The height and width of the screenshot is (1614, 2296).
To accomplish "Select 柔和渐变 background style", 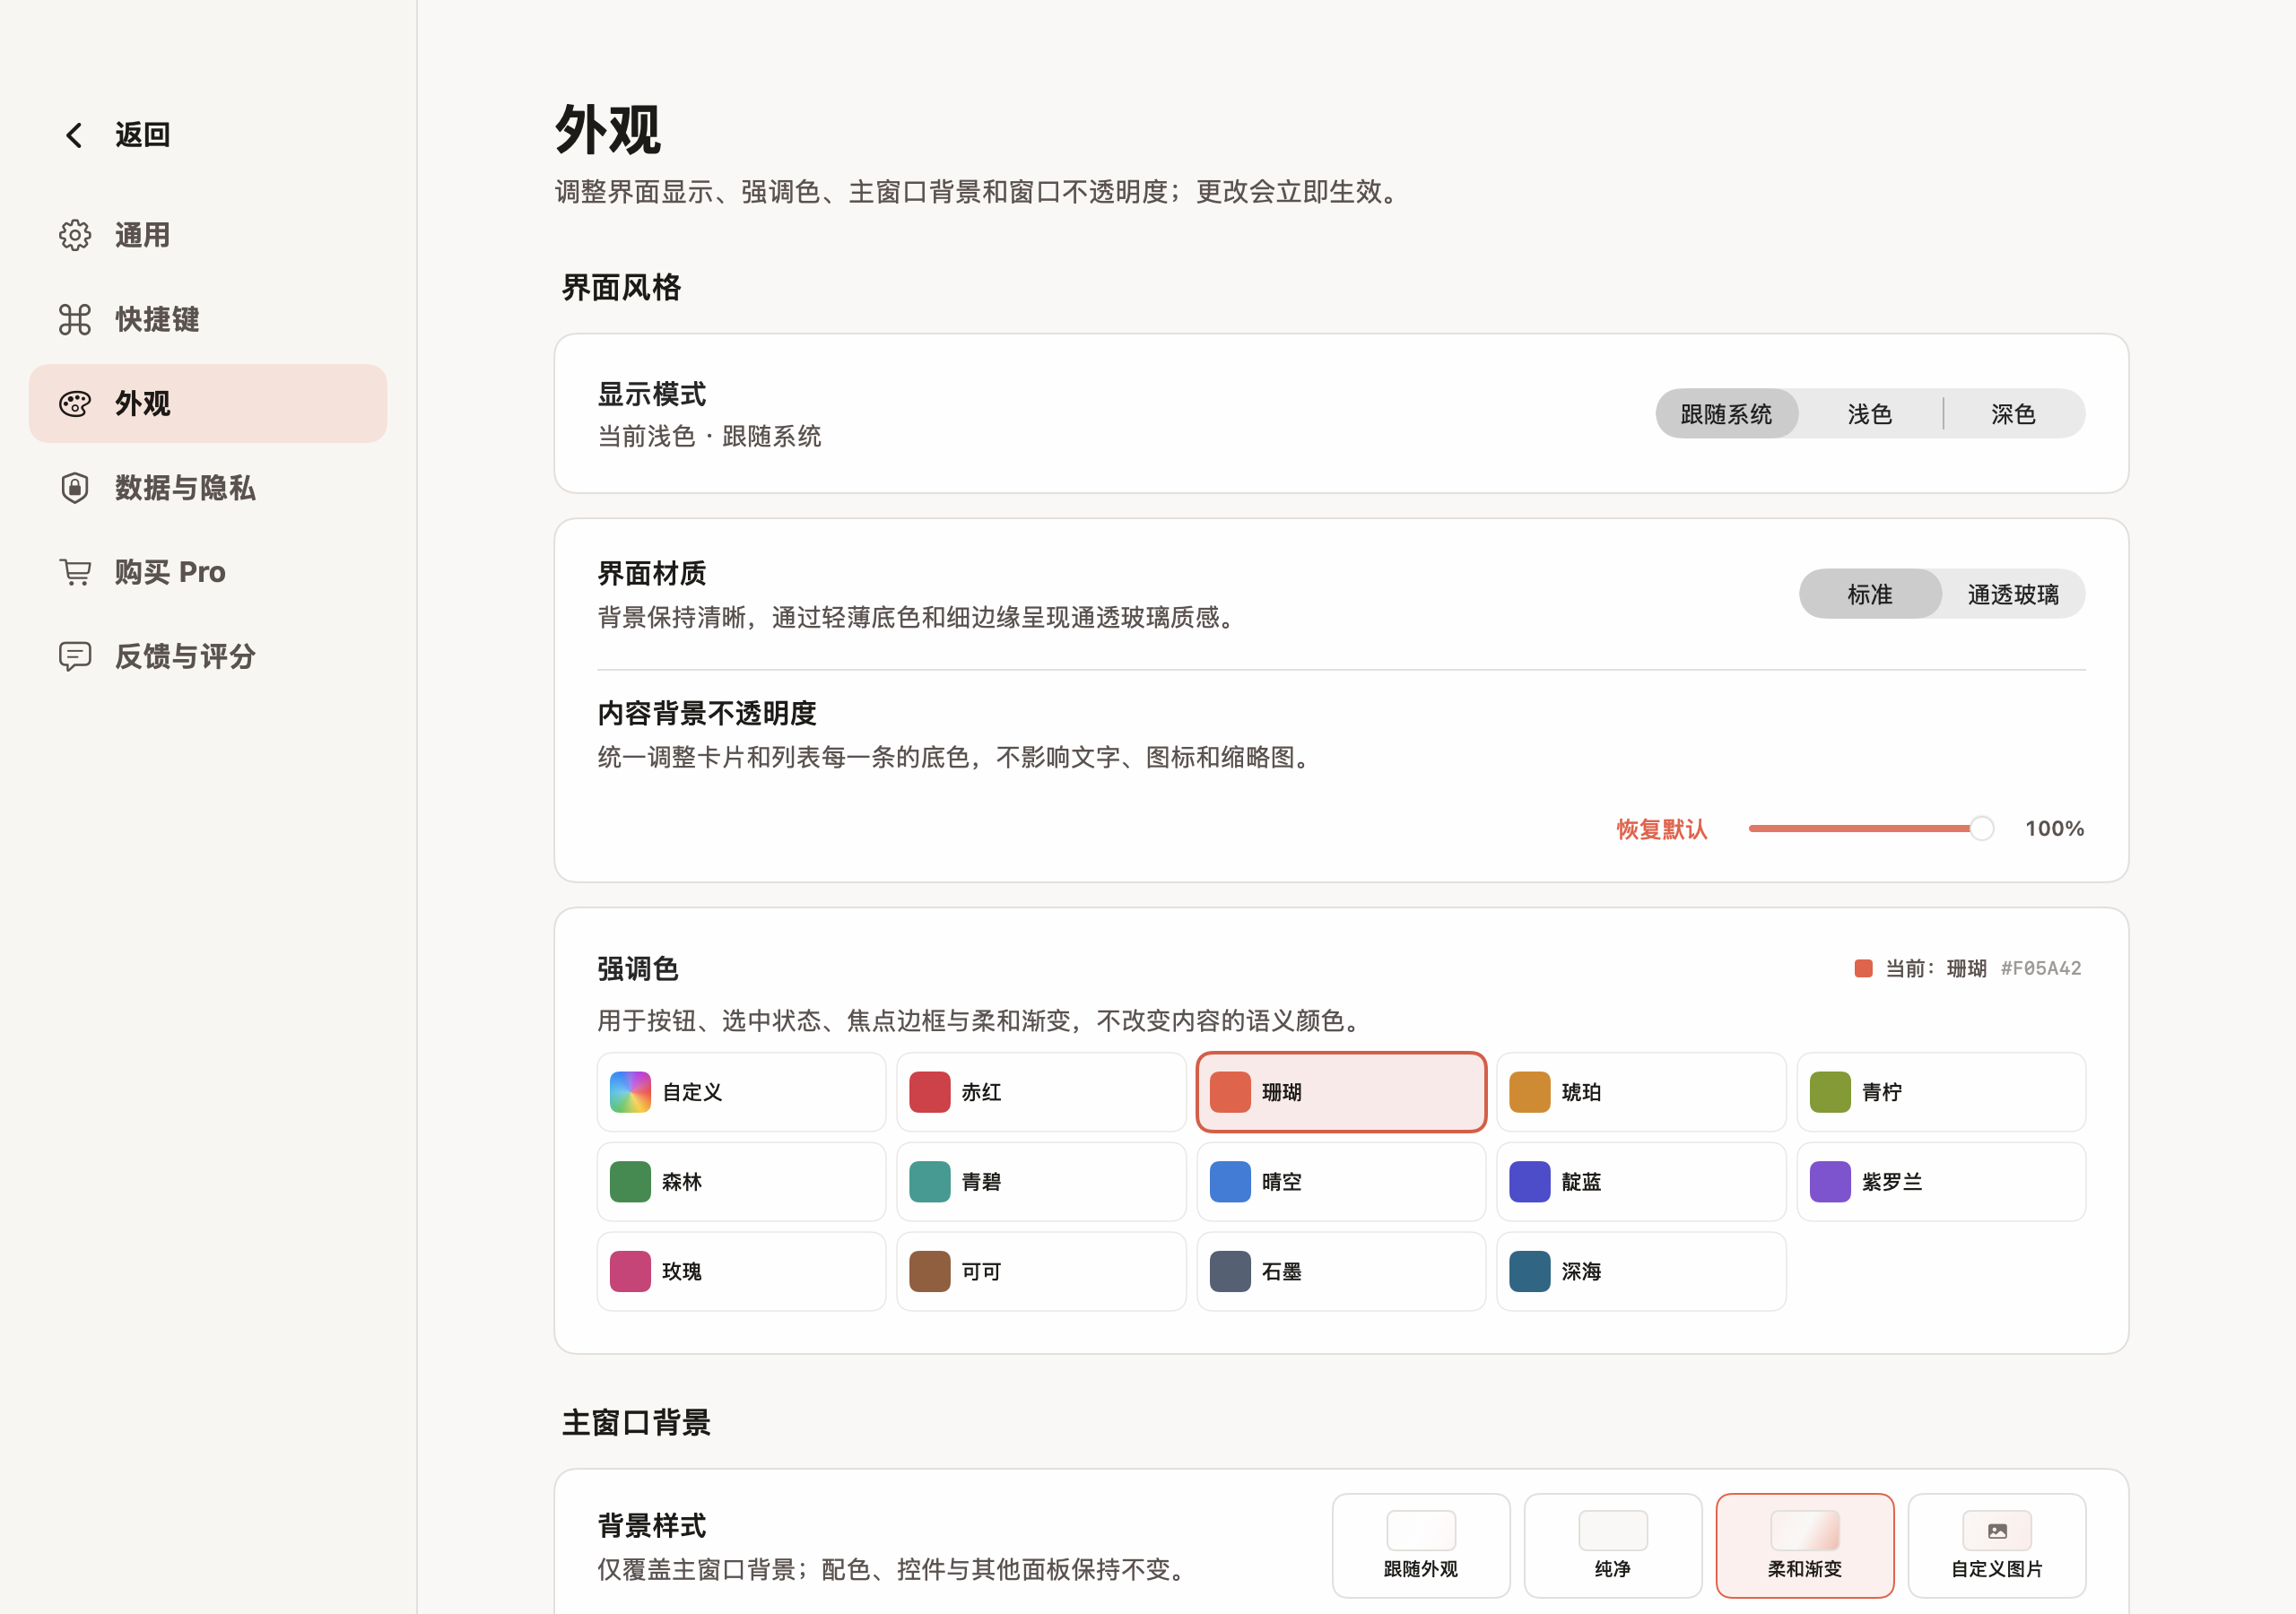I will tap(1804, 1545).
